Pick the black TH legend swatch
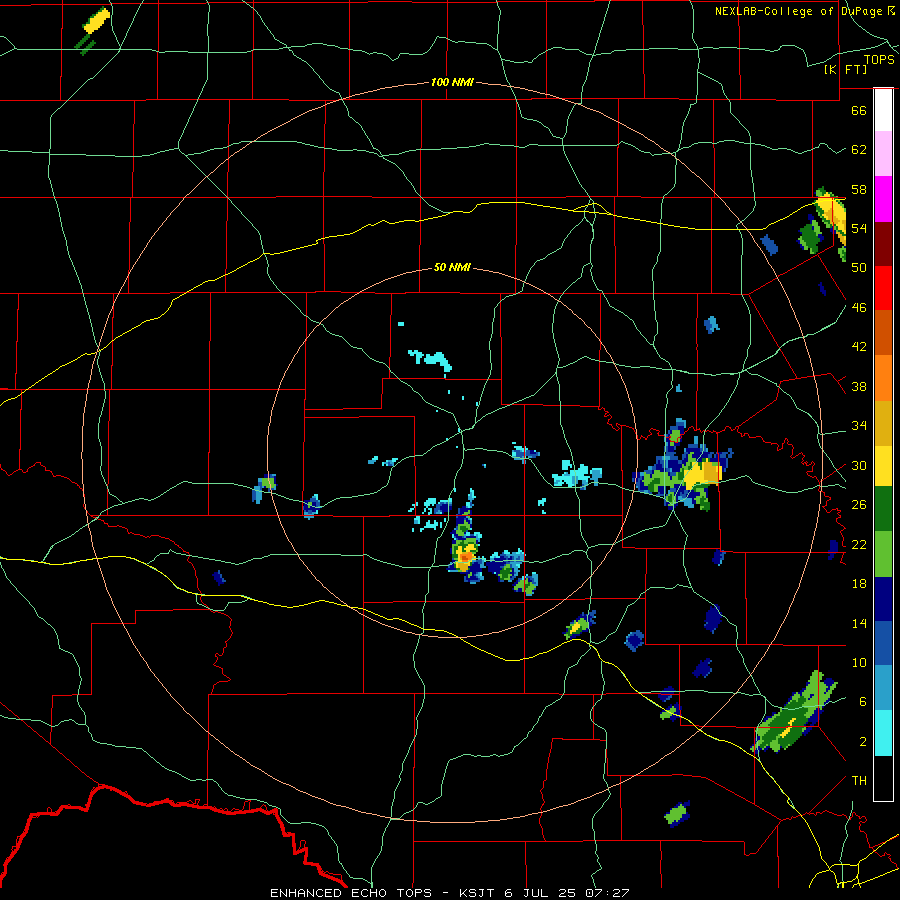The width and height of the screenshot is (900, 900). coord(883,778)
